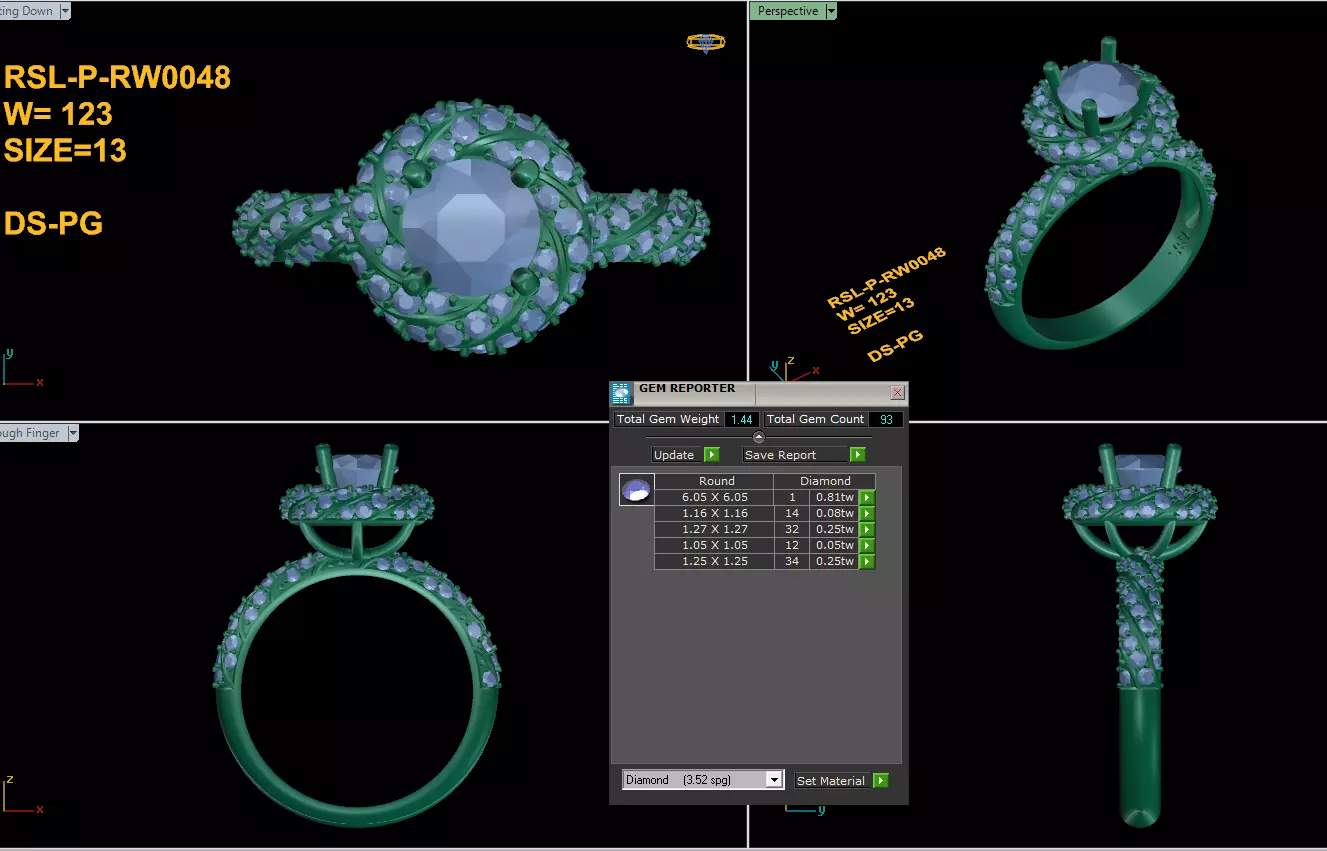Click the small ring gizmo icon in top viewport
This screenshot has height=851, width=1327.
(705, 42)
